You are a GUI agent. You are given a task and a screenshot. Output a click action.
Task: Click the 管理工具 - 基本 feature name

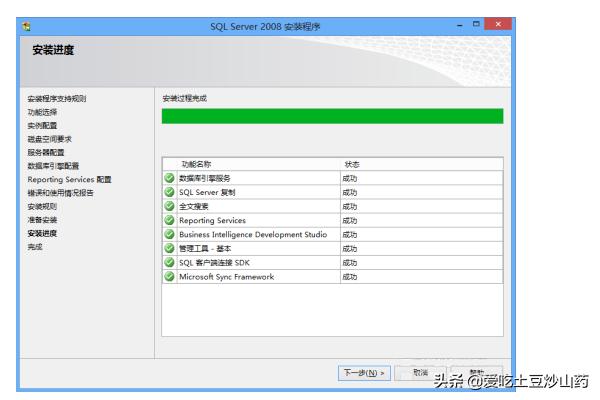point(205,248)
